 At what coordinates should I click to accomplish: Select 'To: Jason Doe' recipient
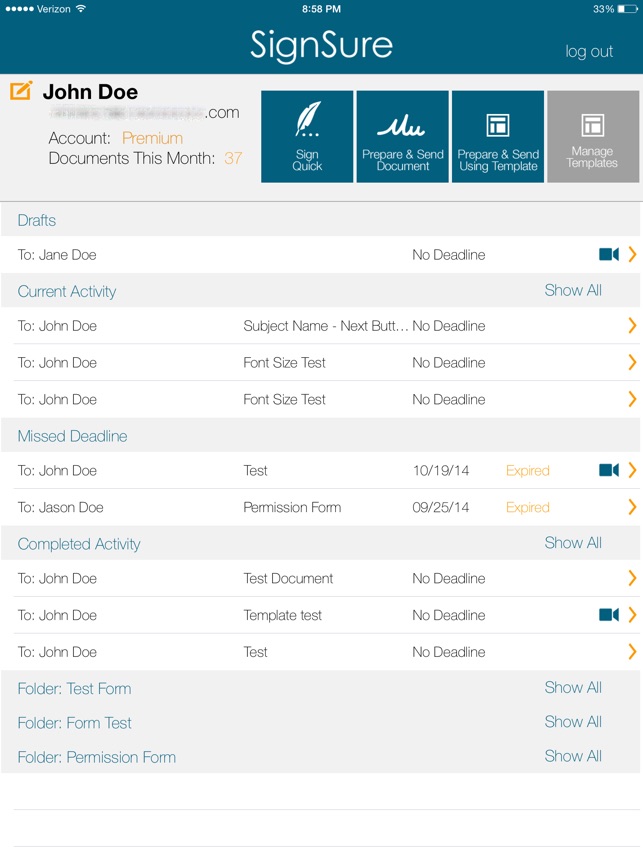pos(60,507)
